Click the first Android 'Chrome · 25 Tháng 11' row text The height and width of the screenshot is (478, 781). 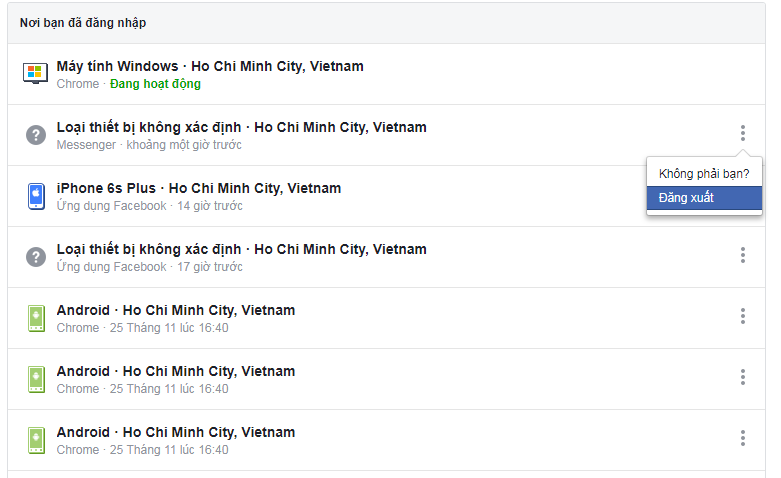[x=142, y=328]
